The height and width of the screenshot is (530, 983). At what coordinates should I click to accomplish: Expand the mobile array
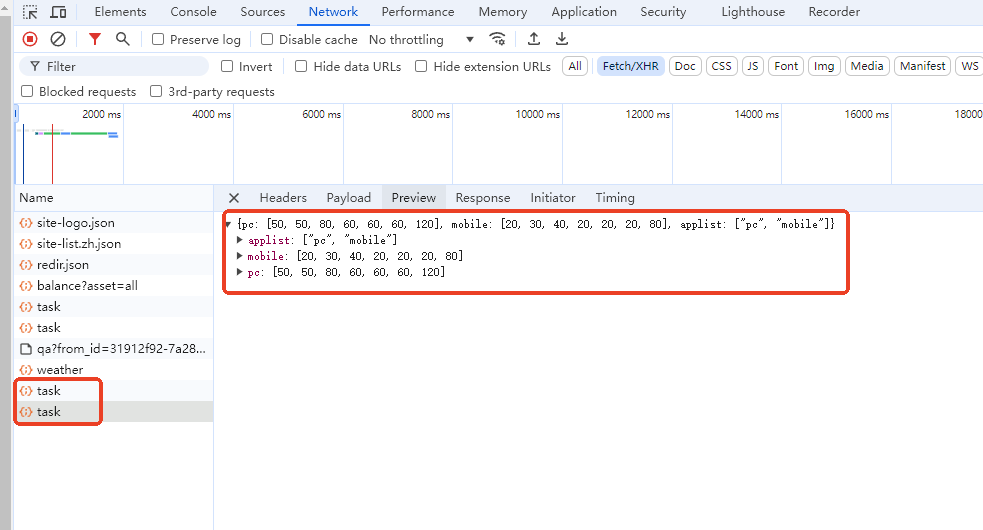point(239,256)
